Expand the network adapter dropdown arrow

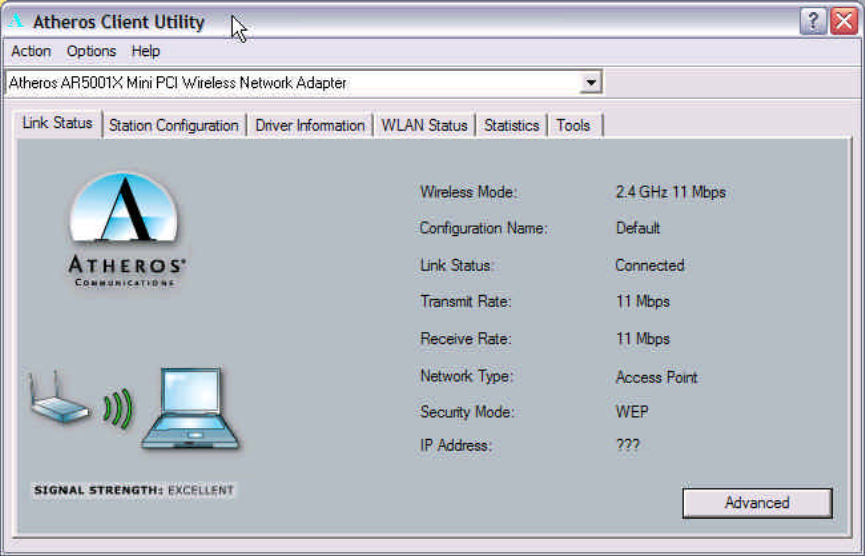tap(591, 83)
